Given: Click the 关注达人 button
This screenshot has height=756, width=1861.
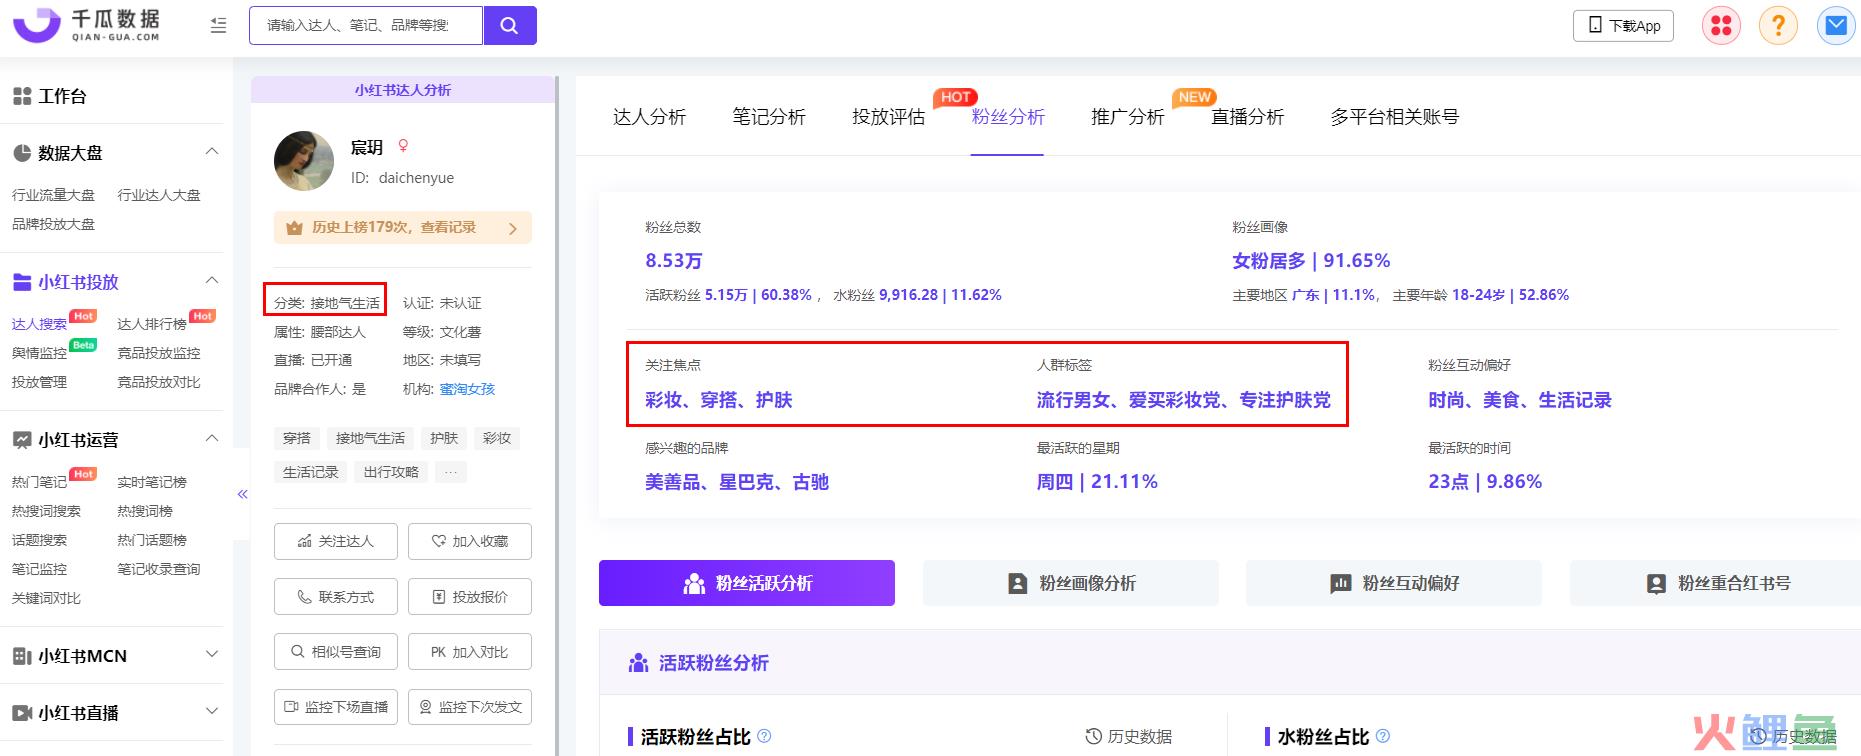Looking at the screenshot, I should (x=336, y=541).
